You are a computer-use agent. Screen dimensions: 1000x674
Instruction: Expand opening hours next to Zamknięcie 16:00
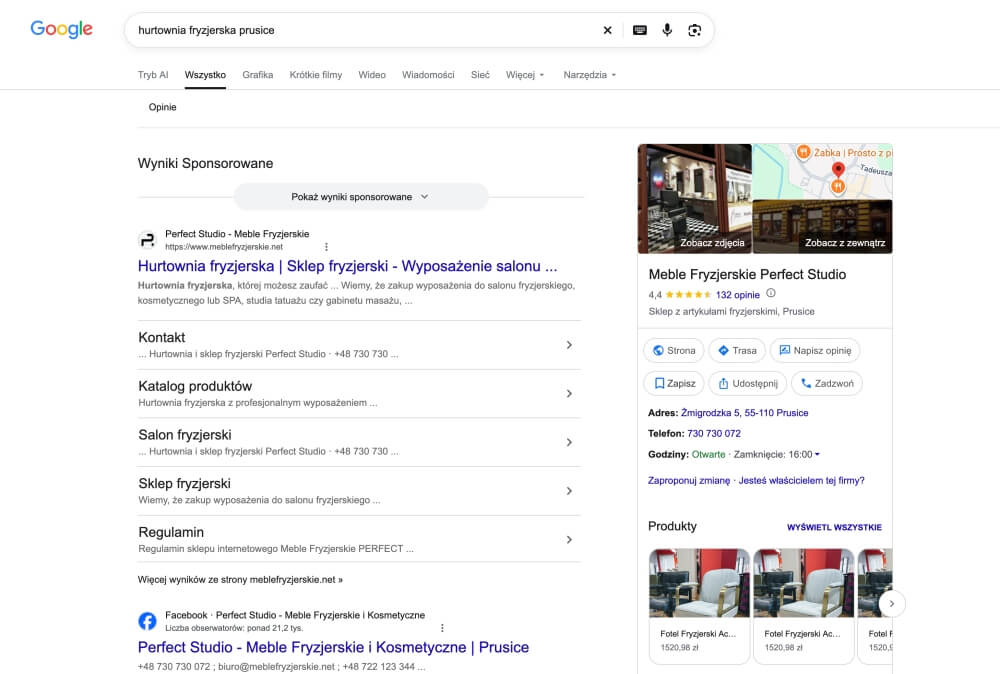coord(817,455)
